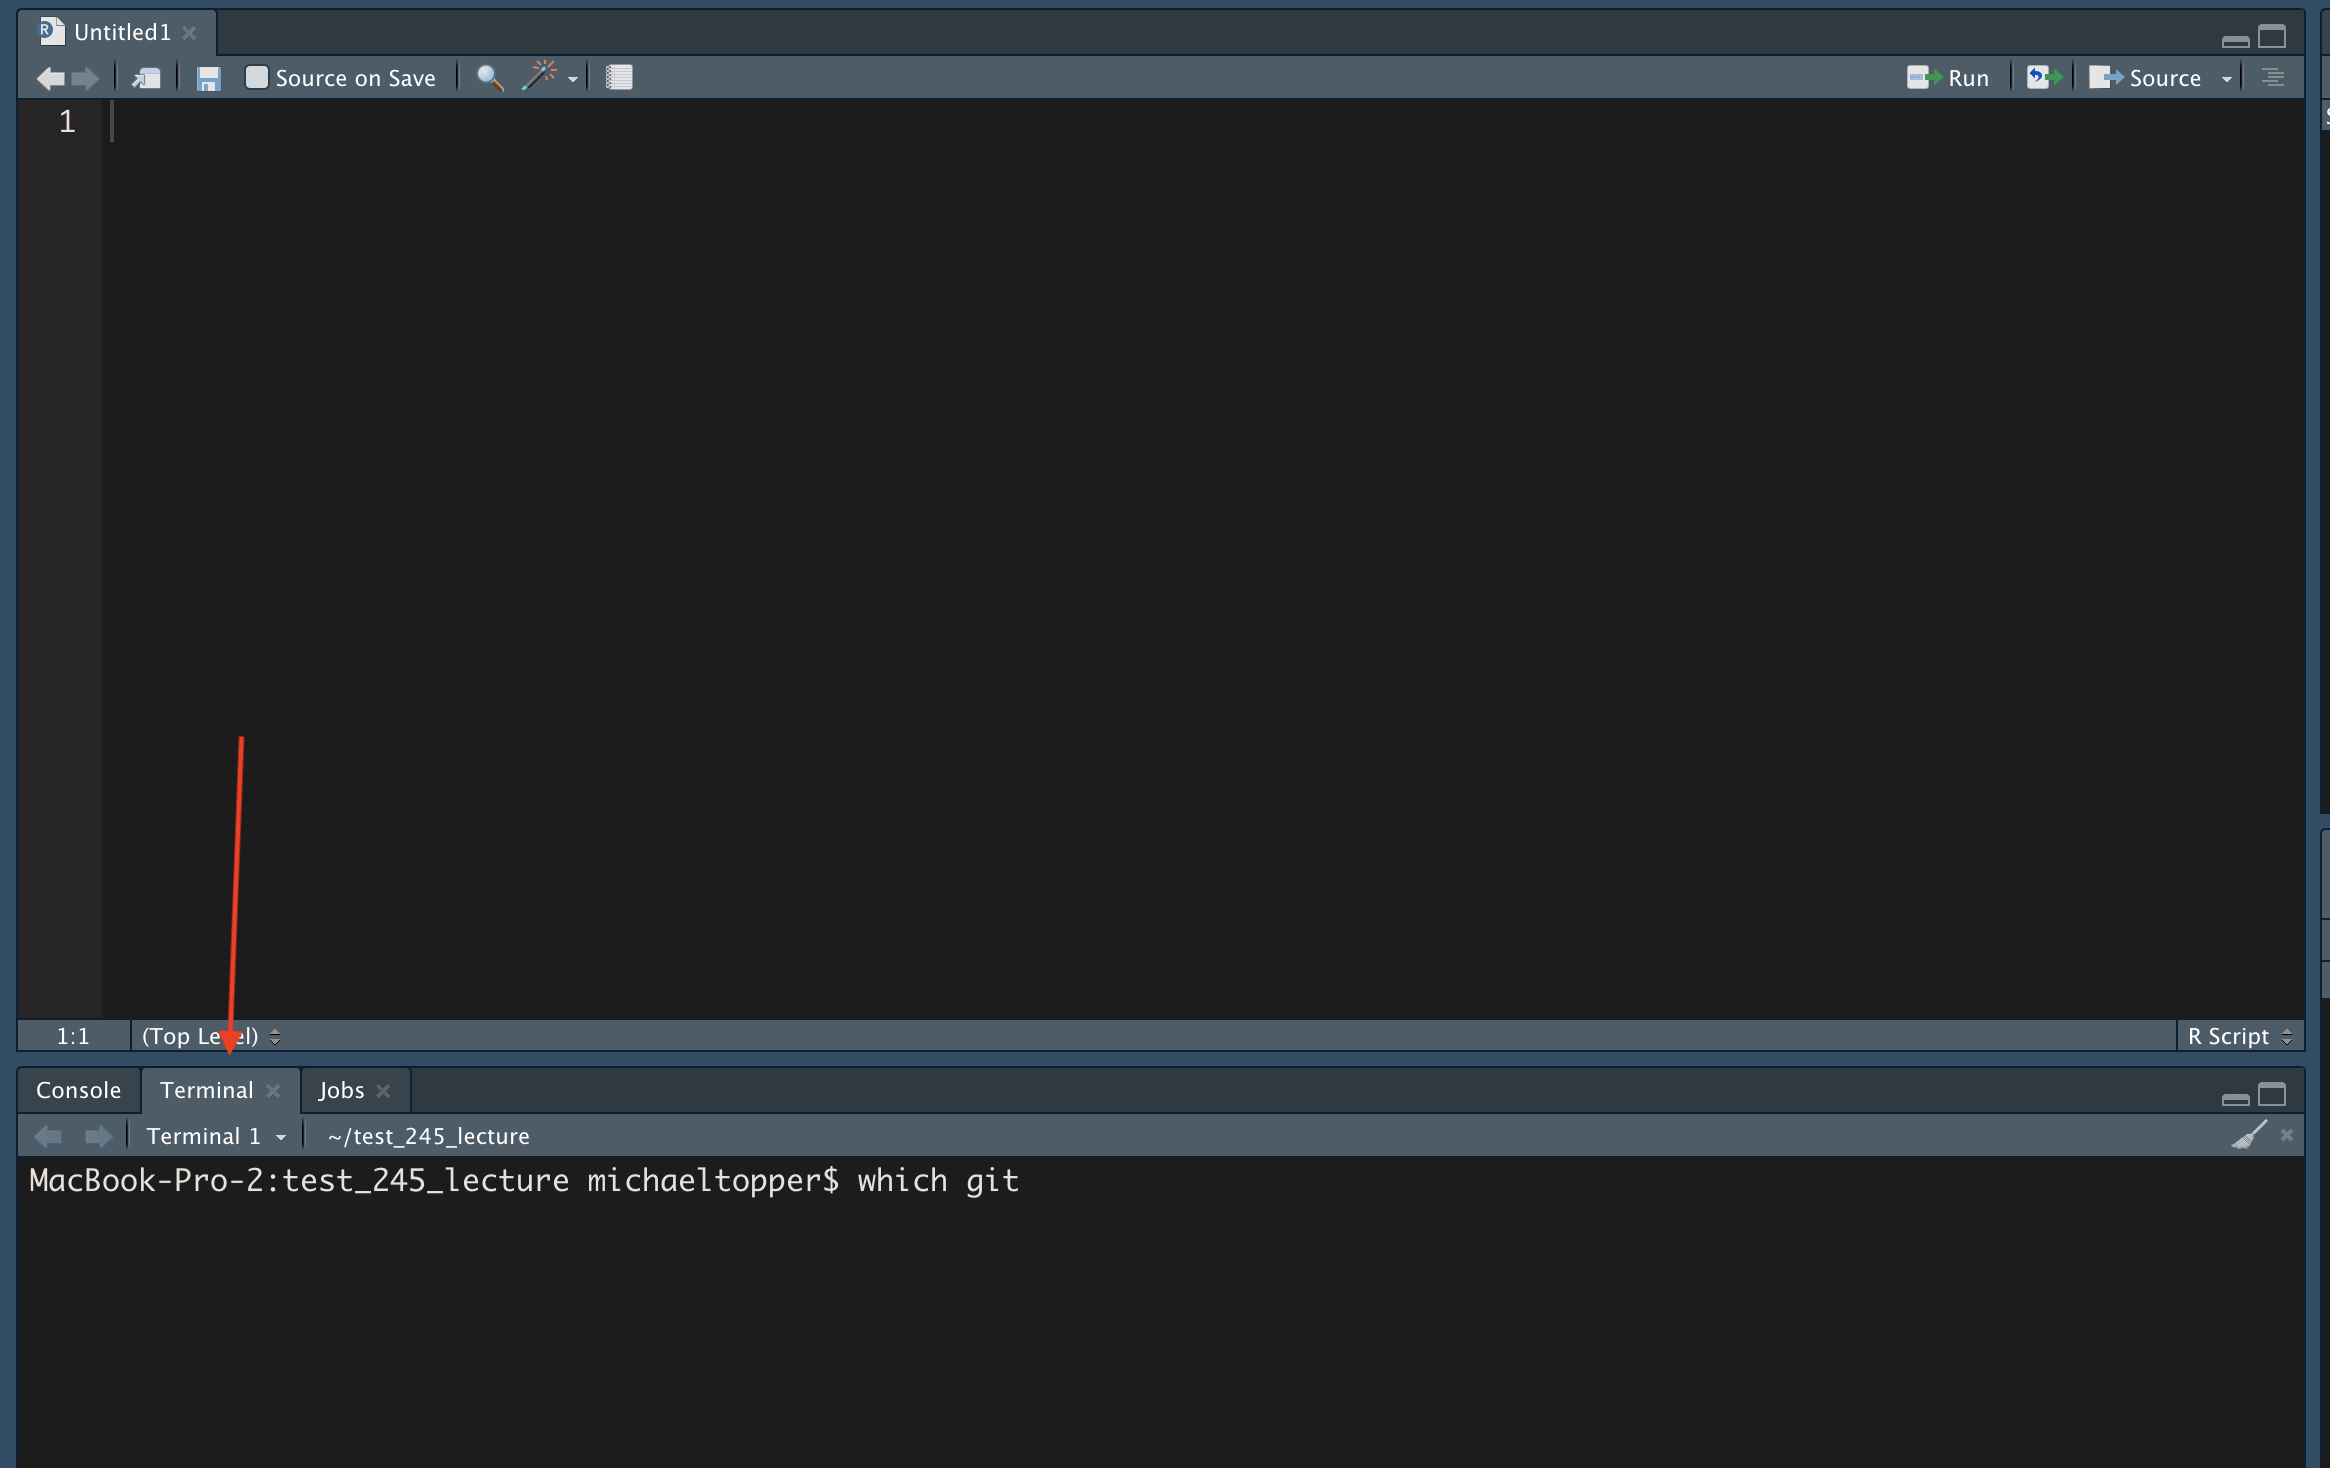Click the Run button to execute script
This screenshot has width=2330, height=1468.
pos(1950,76)
